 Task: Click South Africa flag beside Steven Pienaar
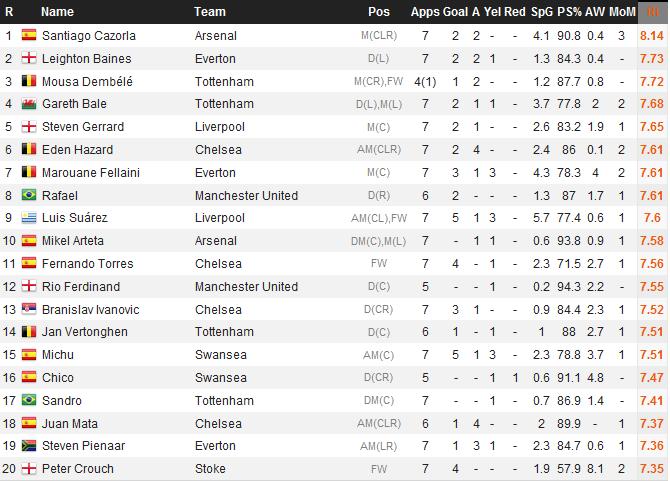pyautogui.click(x=29, y=446)
